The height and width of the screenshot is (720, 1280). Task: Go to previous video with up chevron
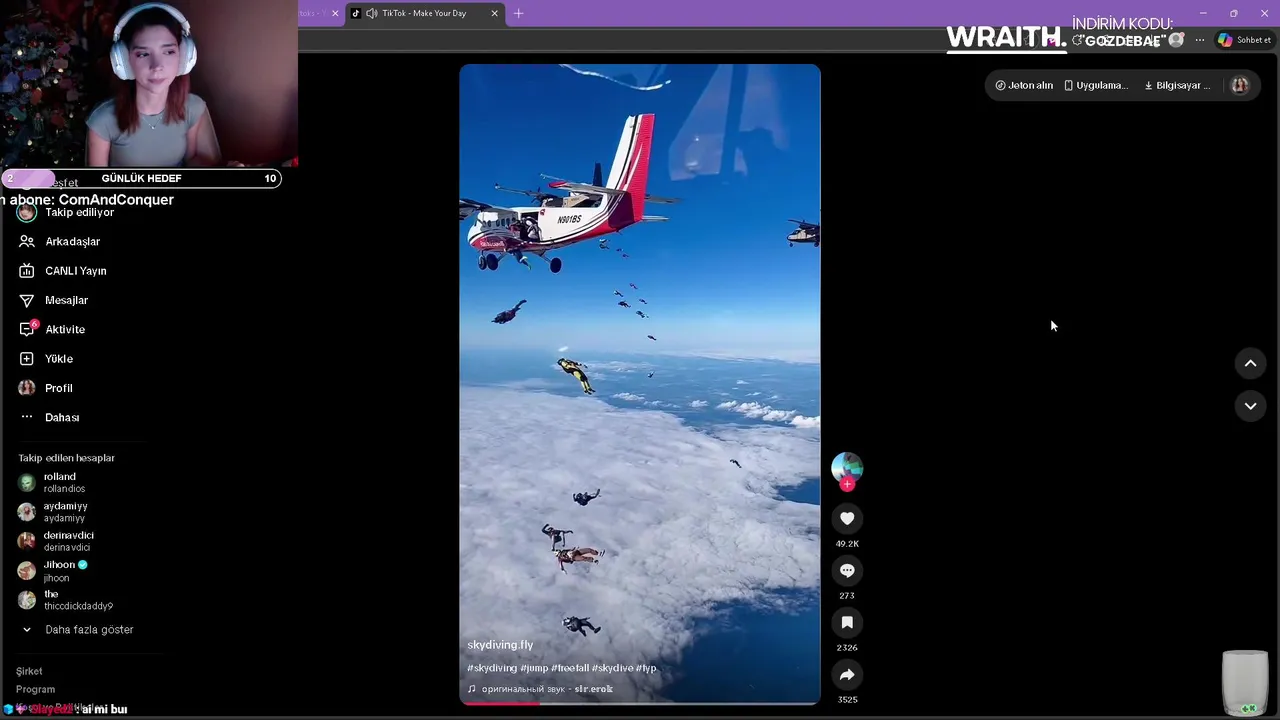pos(1250,364)
